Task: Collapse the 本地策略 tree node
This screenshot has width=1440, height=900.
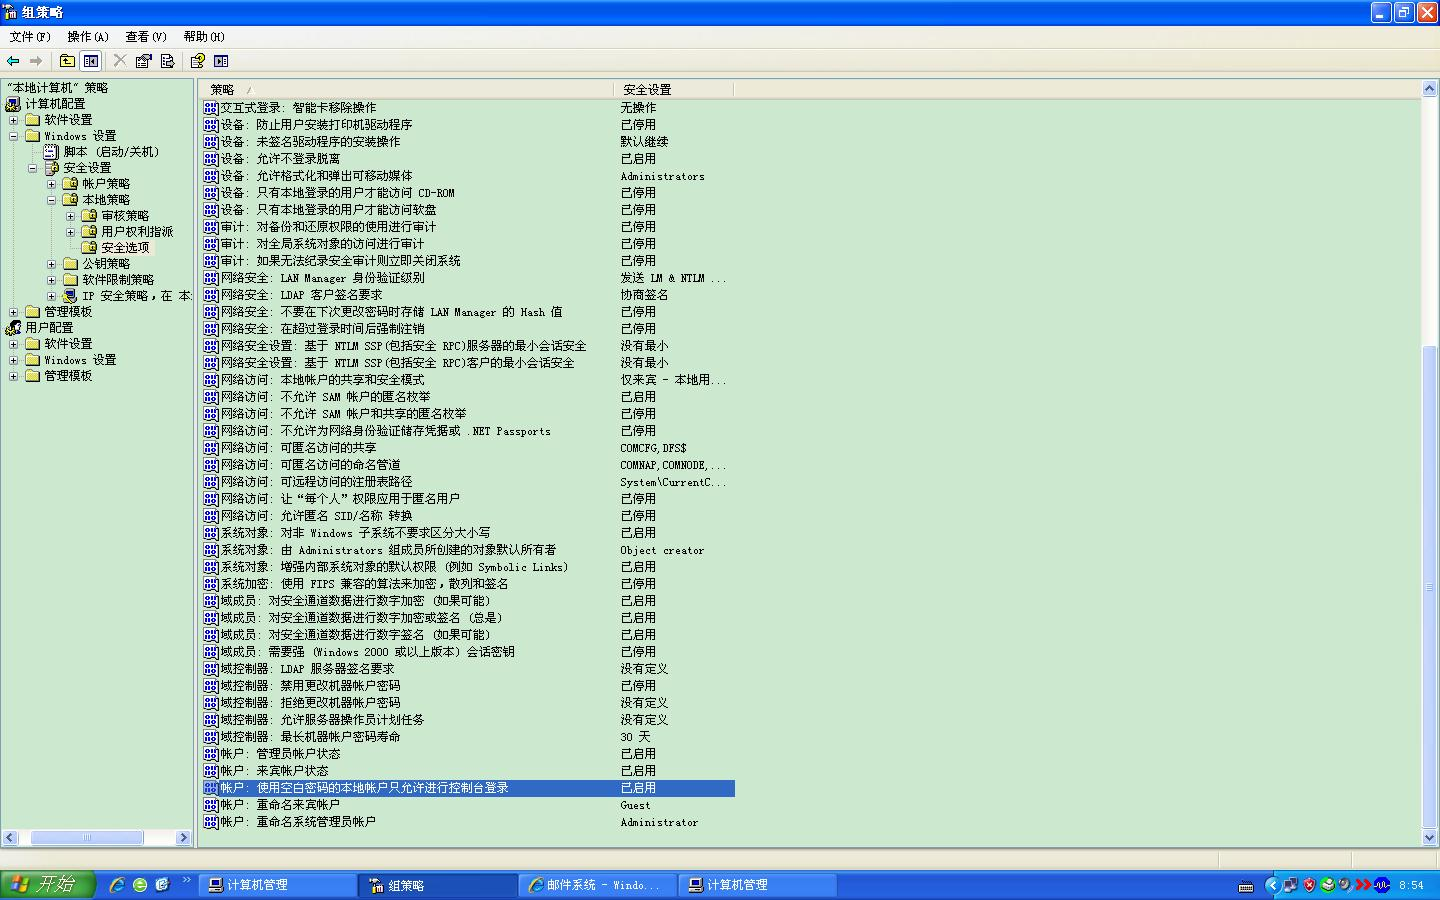Action: pyautogui.click(x=51, y=200)
